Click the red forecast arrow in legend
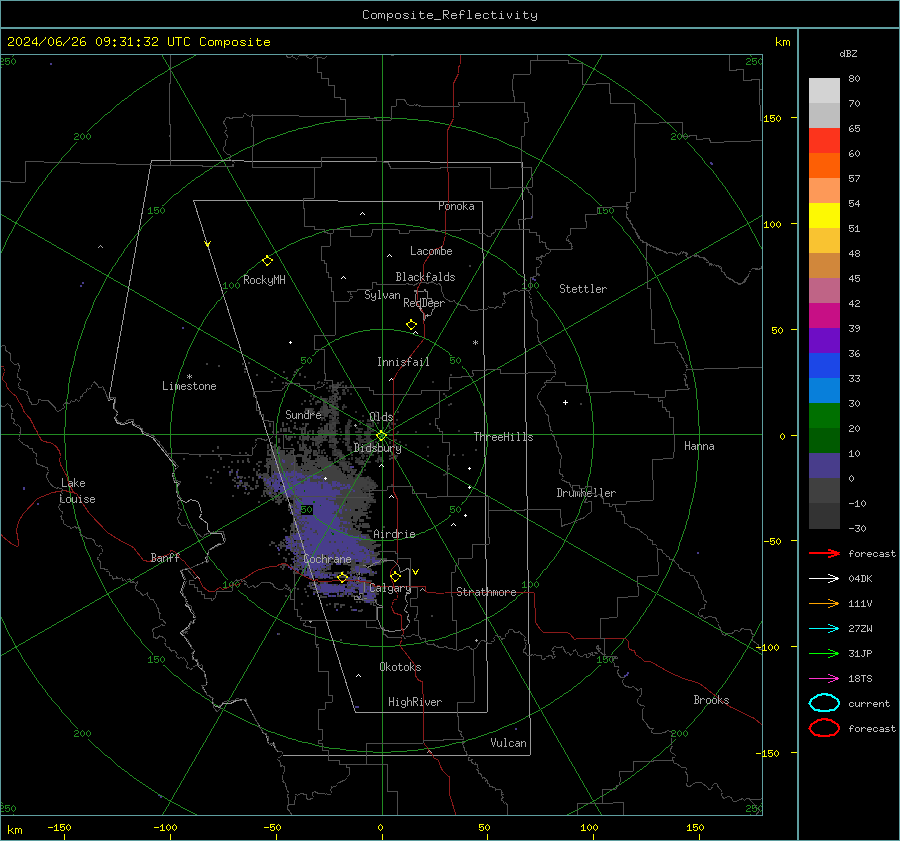 click(824, 553)
